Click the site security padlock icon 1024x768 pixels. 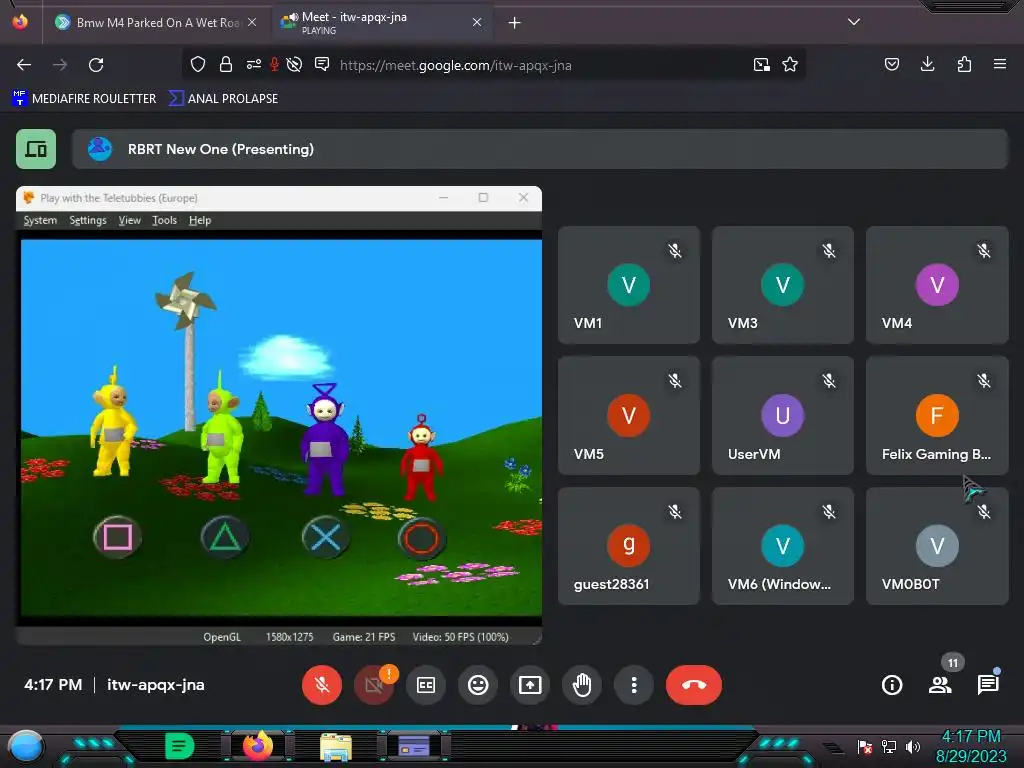(226, 65)
